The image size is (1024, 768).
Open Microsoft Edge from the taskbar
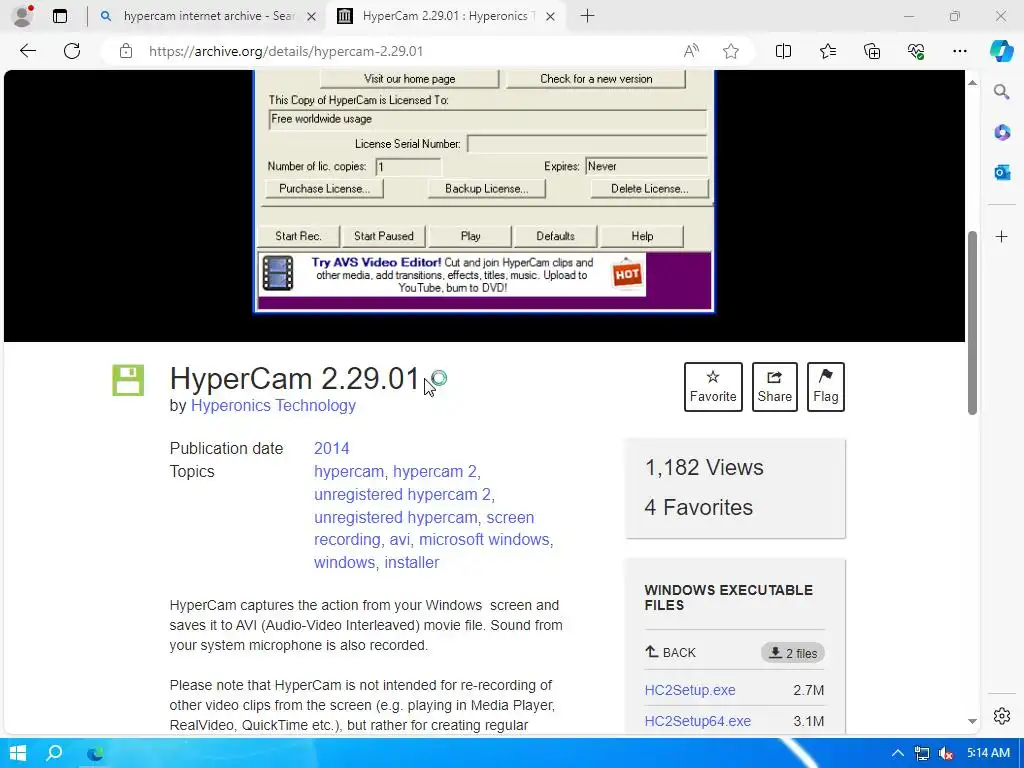click(95, 753)
